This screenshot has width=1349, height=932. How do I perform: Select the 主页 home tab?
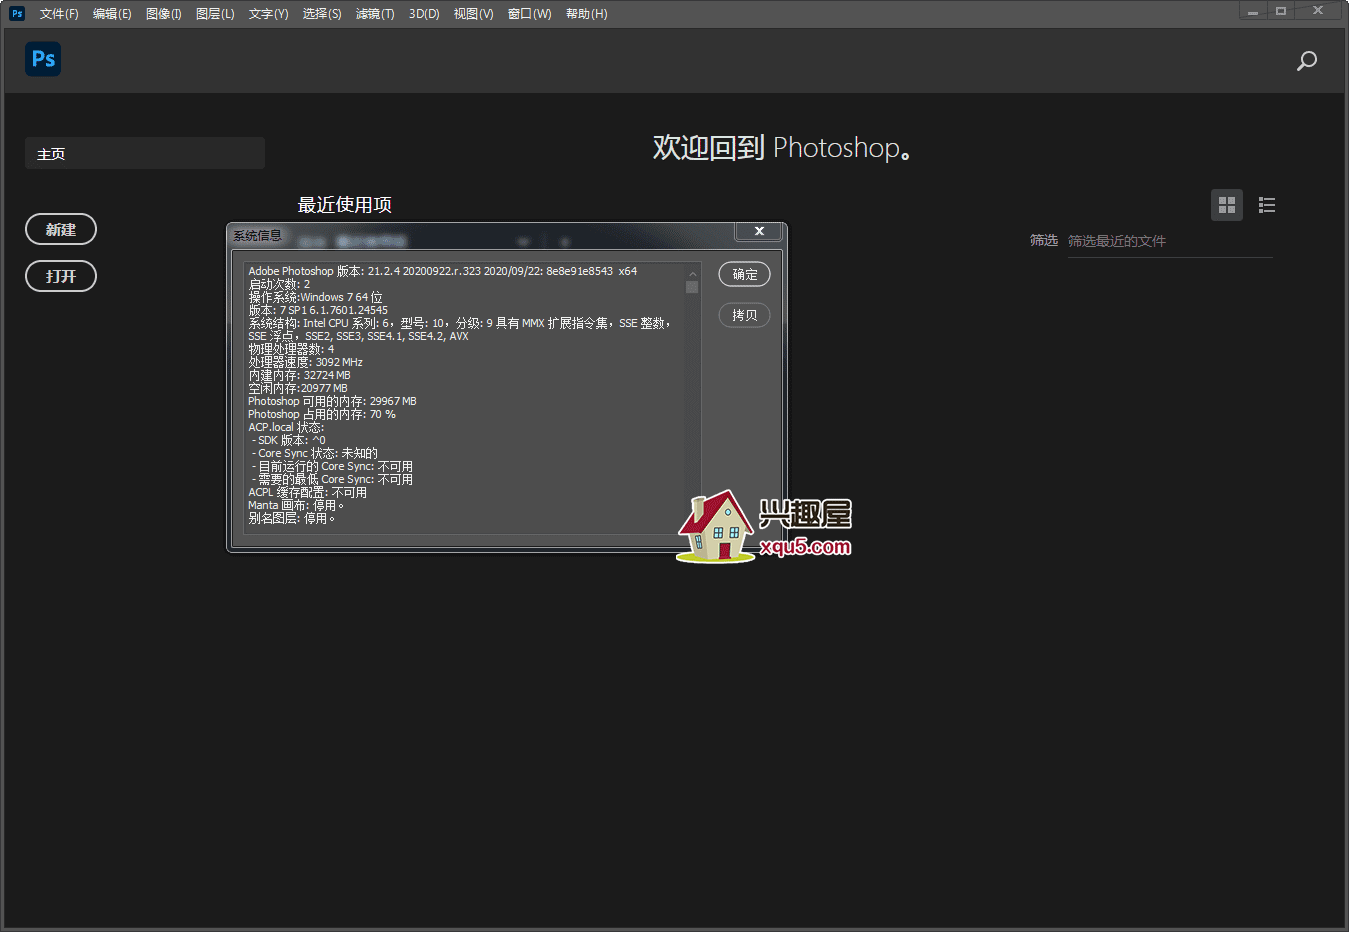[145, 153]
